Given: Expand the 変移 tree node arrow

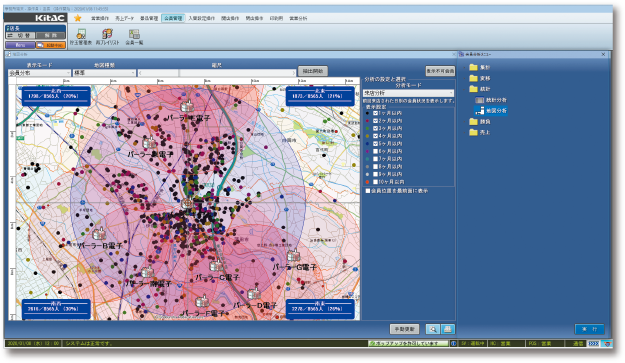Looking at the screenshot, I should pos(465,78).
